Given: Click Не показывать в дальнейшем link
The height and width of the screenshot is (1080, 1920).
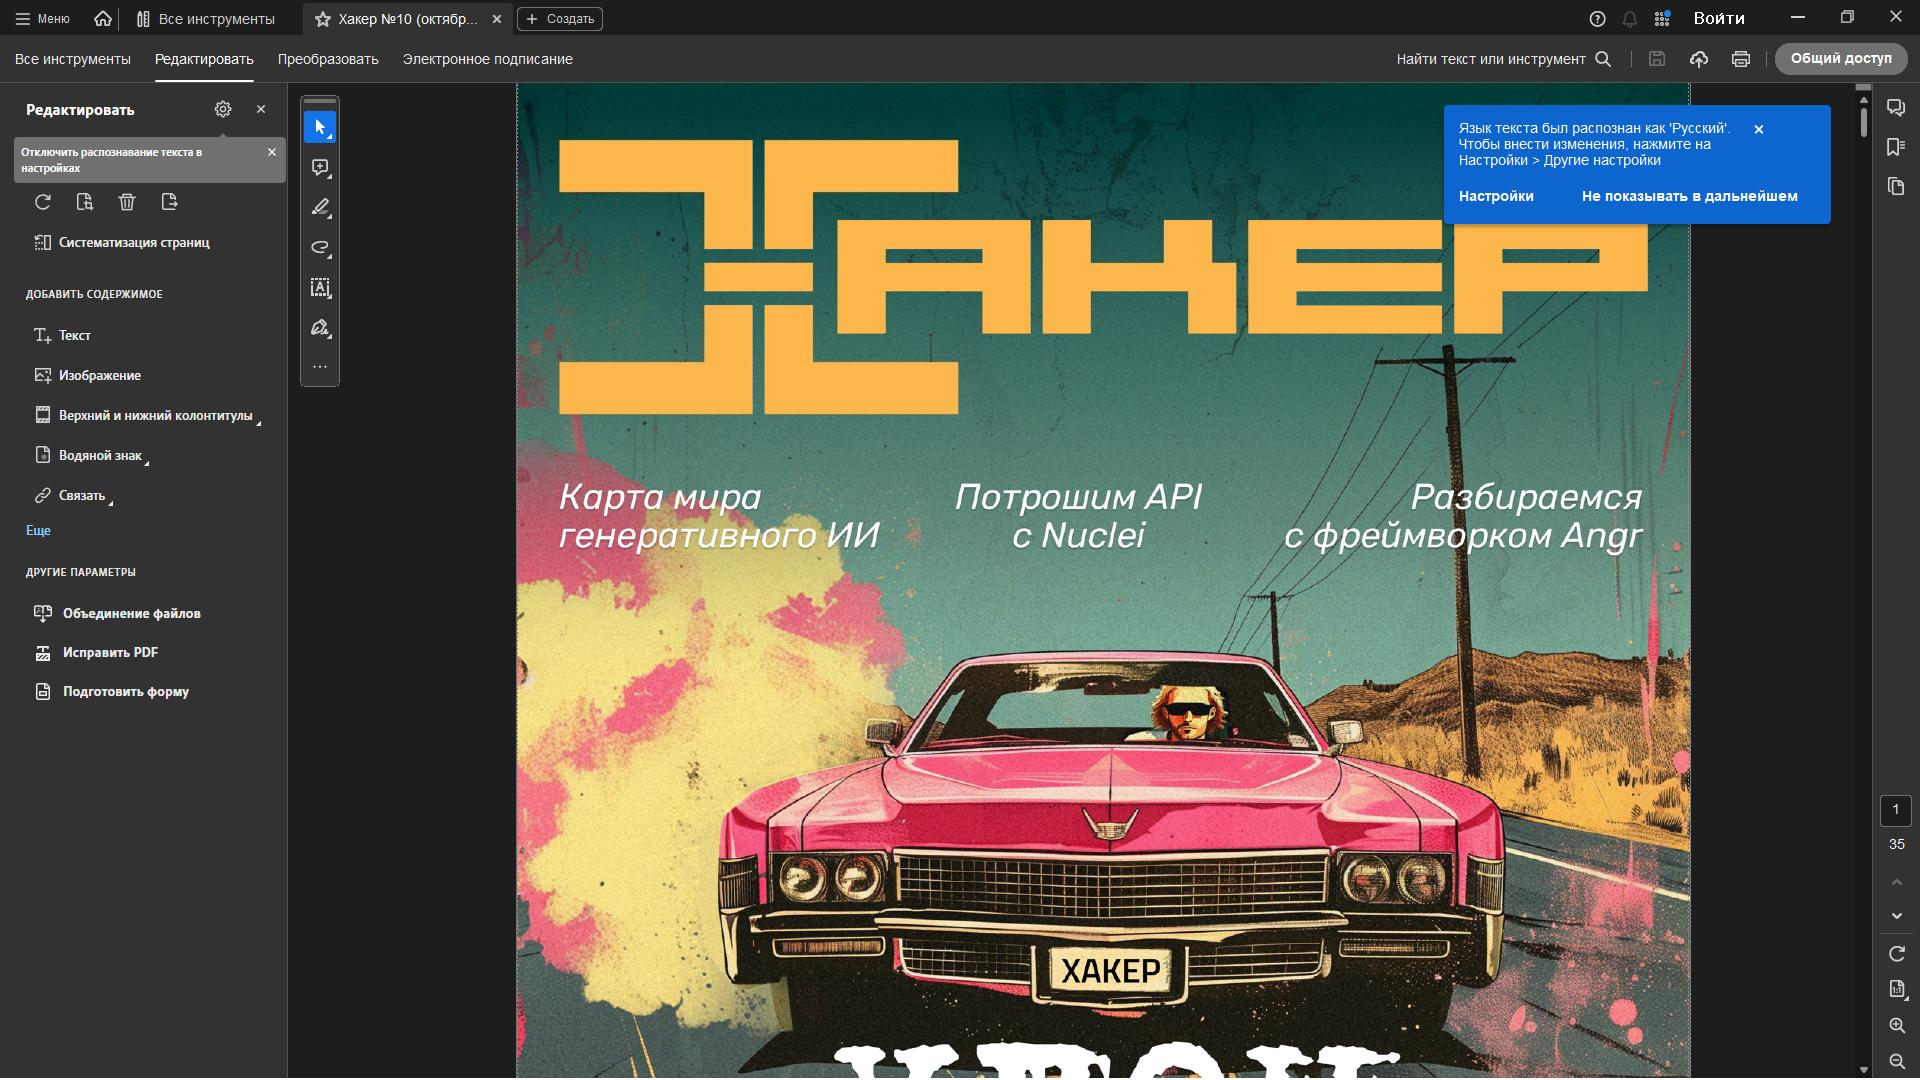Looking at the screenshot, I should click(x=1689, y=196).
